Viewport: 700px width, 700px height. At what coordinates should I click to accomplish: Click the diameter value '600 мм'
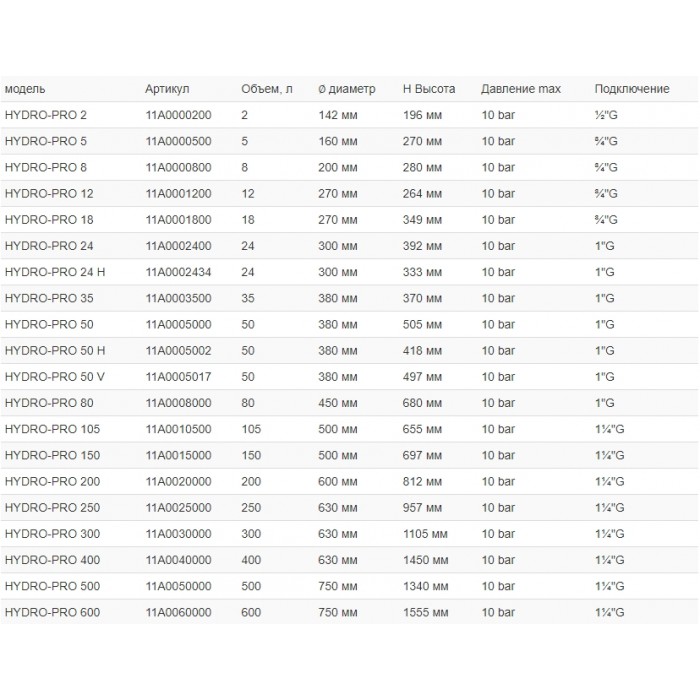338,482
